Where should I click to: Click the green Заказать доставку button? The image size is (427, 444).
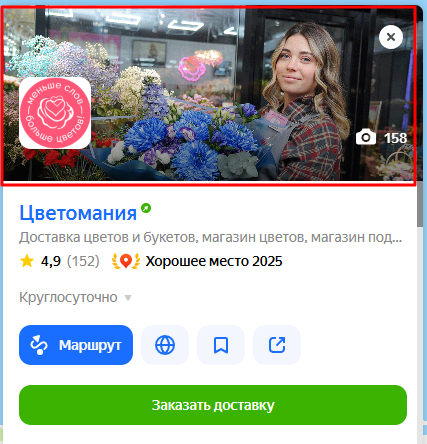(213, 405)
